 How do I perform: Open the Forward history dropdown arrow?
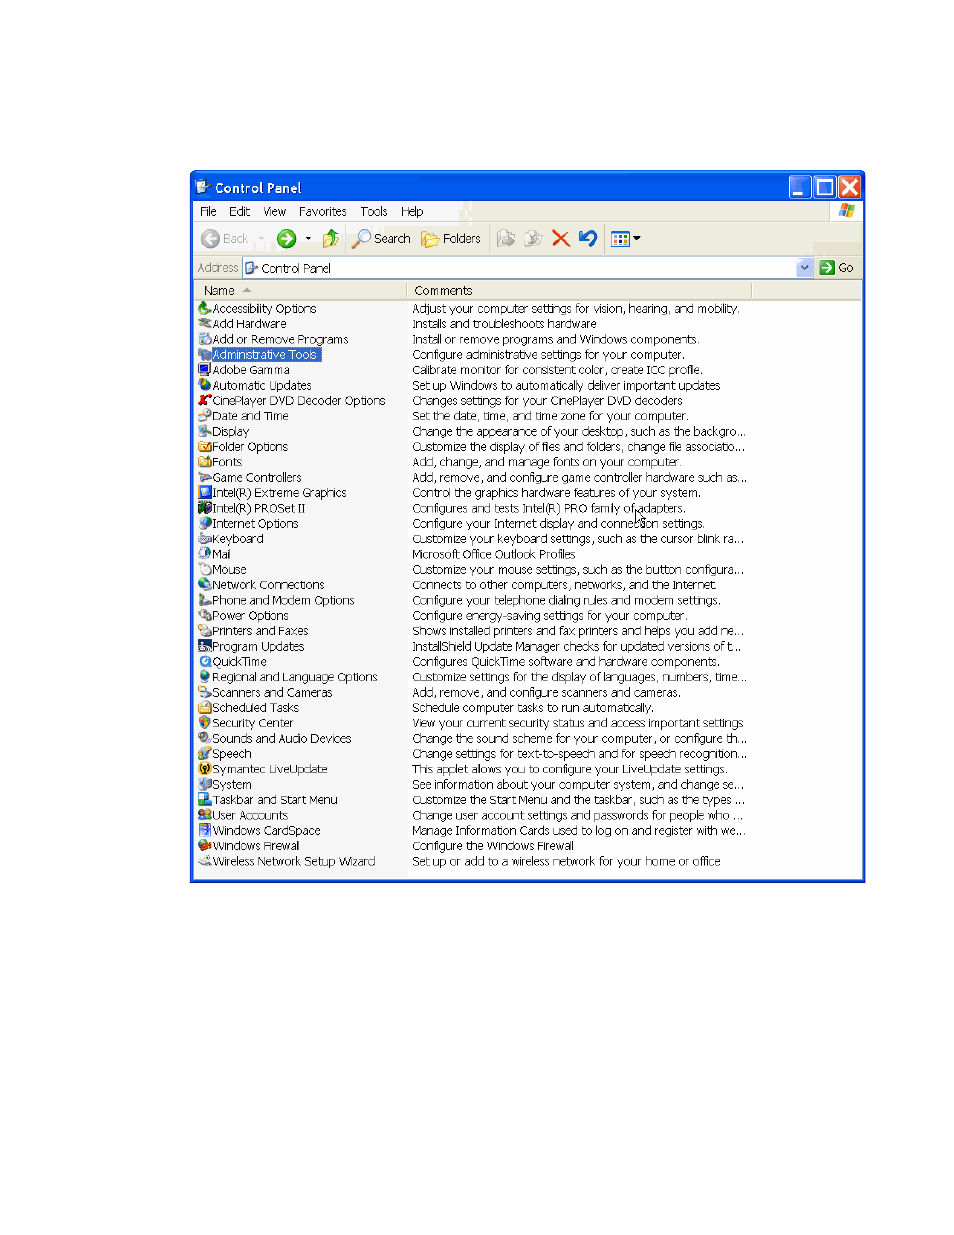click(x=308, y=238)
